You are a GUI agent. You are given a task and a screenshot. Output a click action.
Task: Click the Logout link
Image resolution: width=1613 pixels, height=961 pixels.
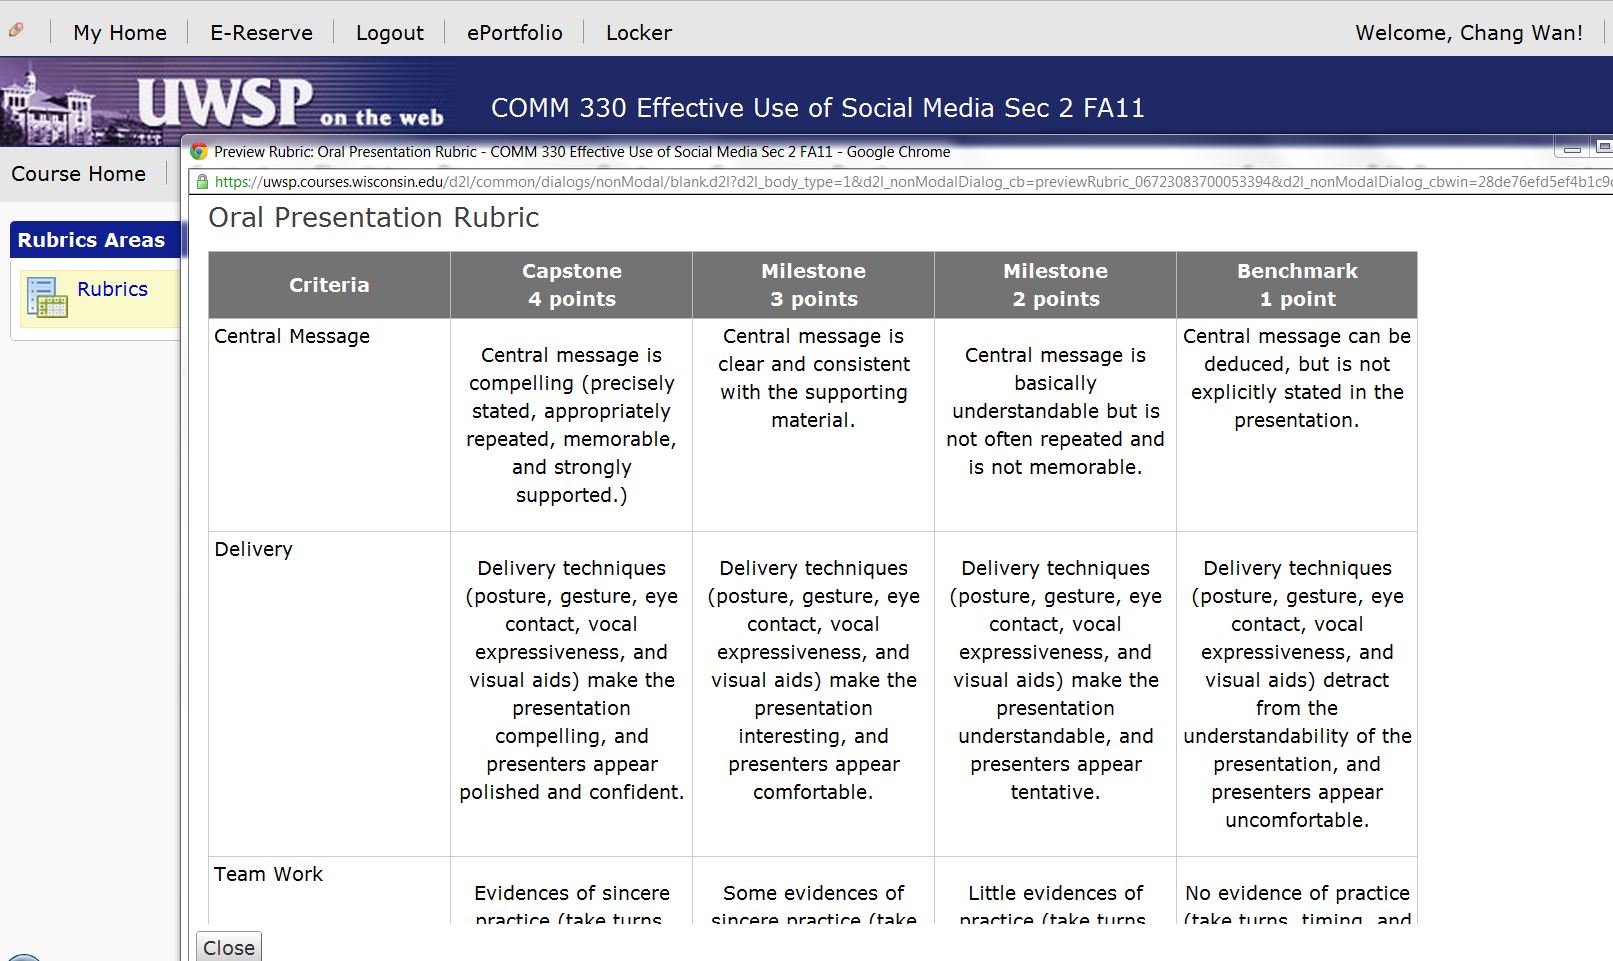[x=389, y=33]
